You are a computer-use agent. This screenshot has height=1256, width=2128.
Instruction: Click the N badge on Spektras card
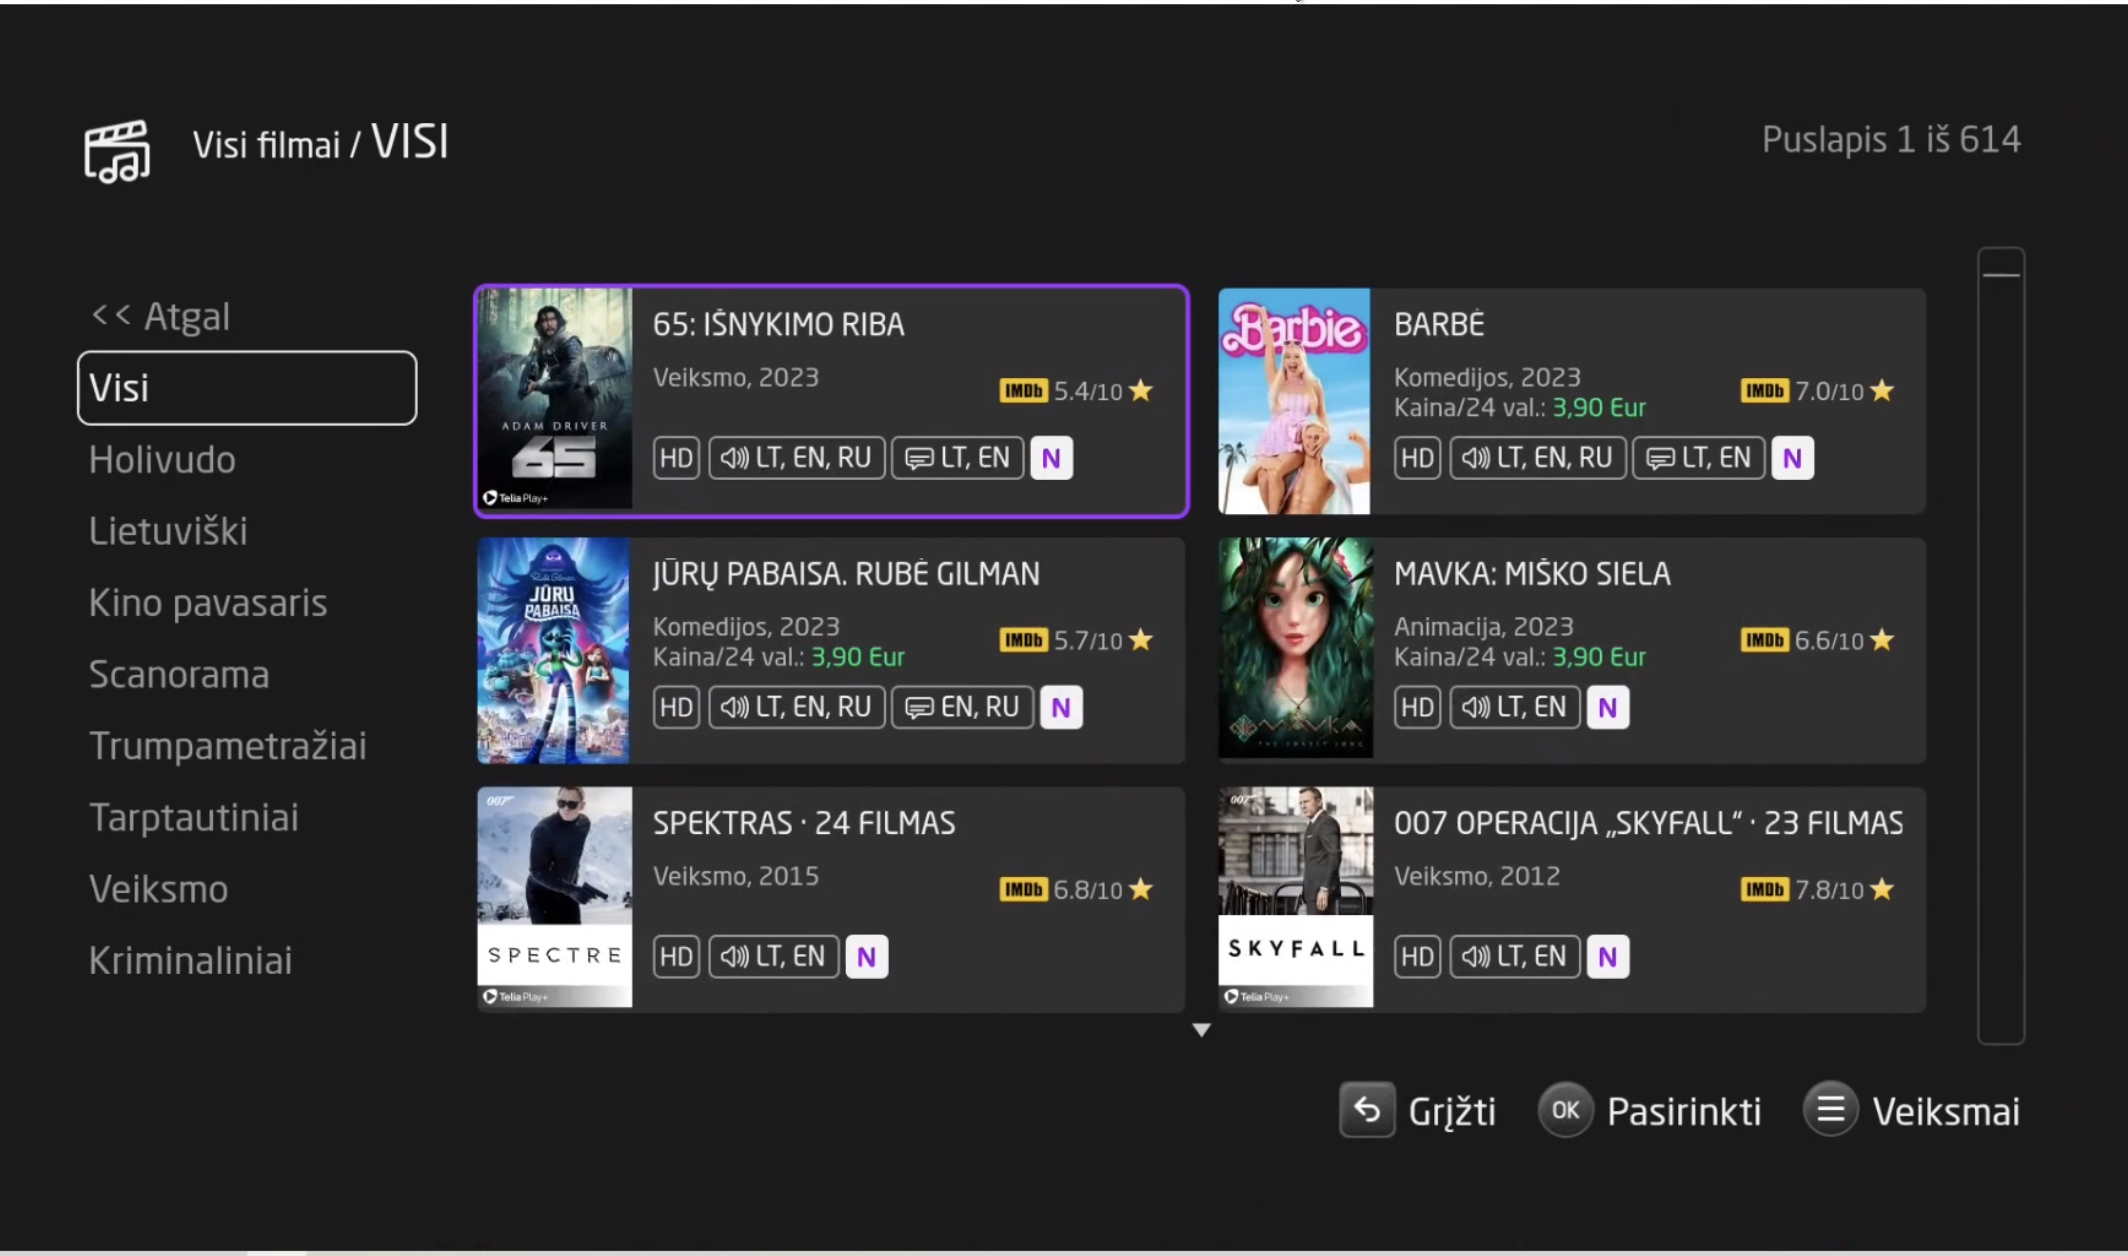point(866,956)
